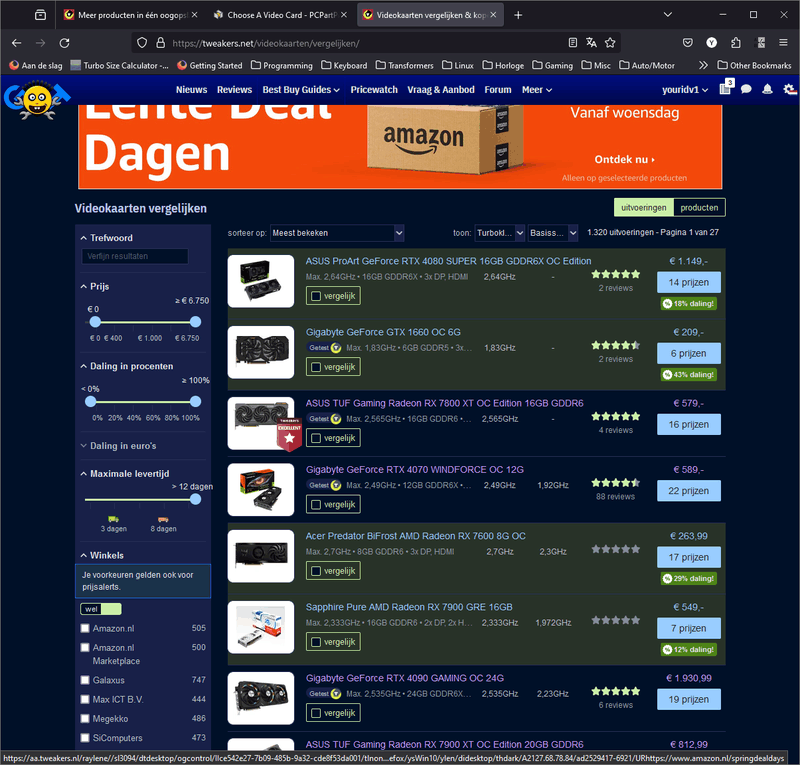Click the right handle of Prijs slider

(x=195, y=322)
